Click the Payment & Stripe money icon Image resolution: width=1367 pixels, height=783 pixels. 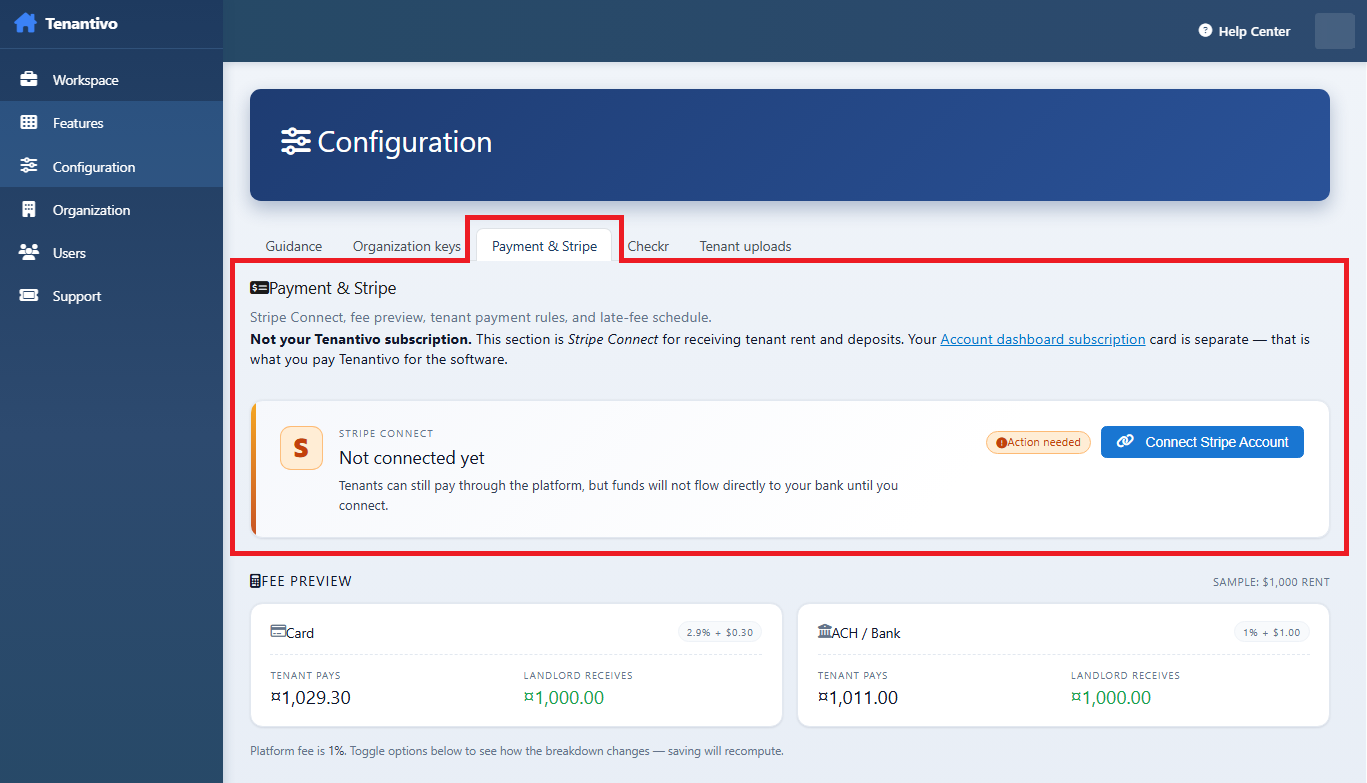pos(259,288)
